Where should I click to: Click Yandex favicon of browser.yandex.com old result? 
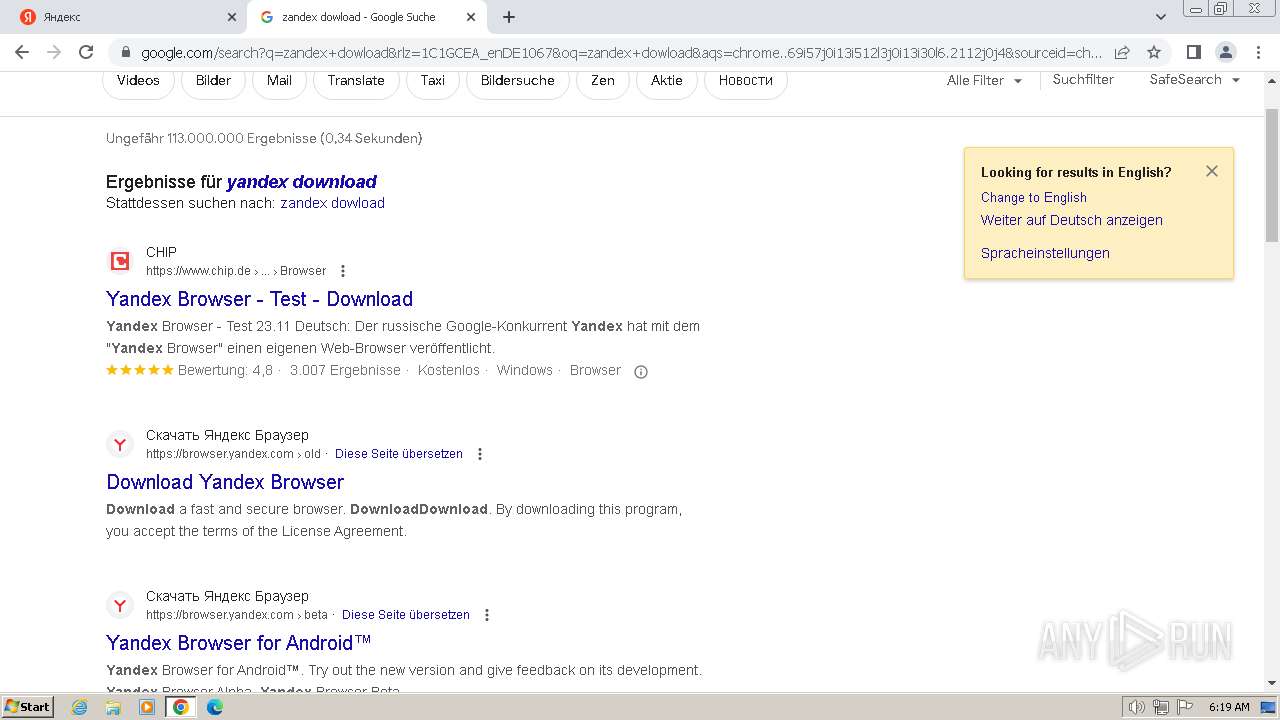pyautogui.click(x=120, y=444)
